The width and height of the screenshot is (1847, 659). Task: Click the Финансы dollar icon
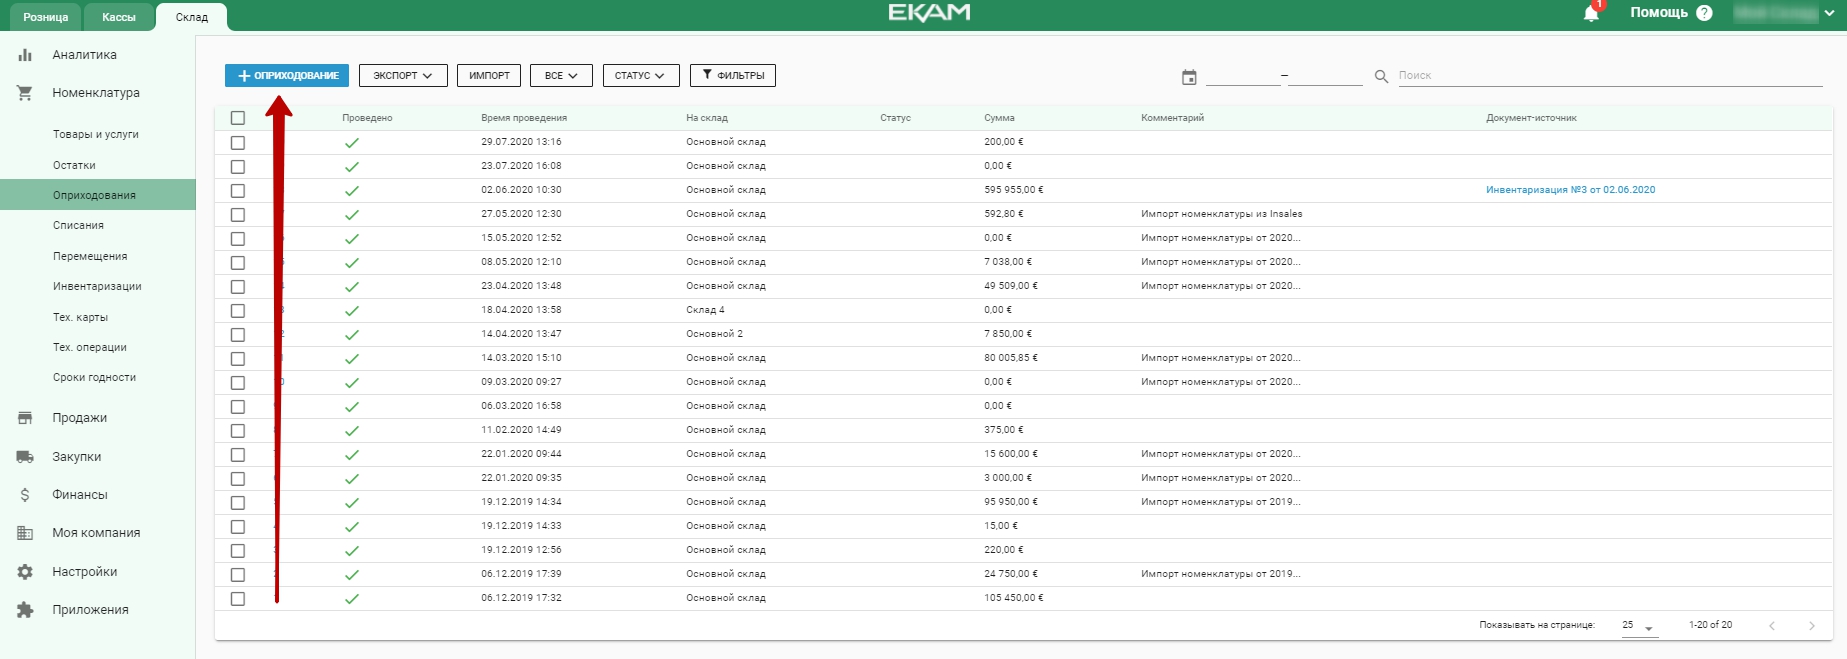[x=25, y=495]
